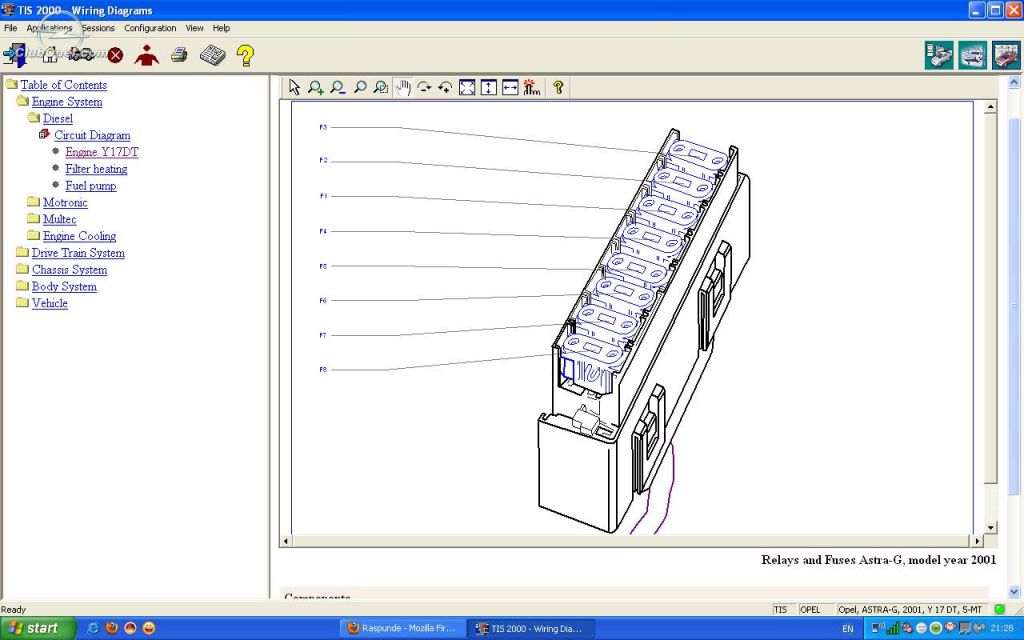Open the Help menu

221,28
